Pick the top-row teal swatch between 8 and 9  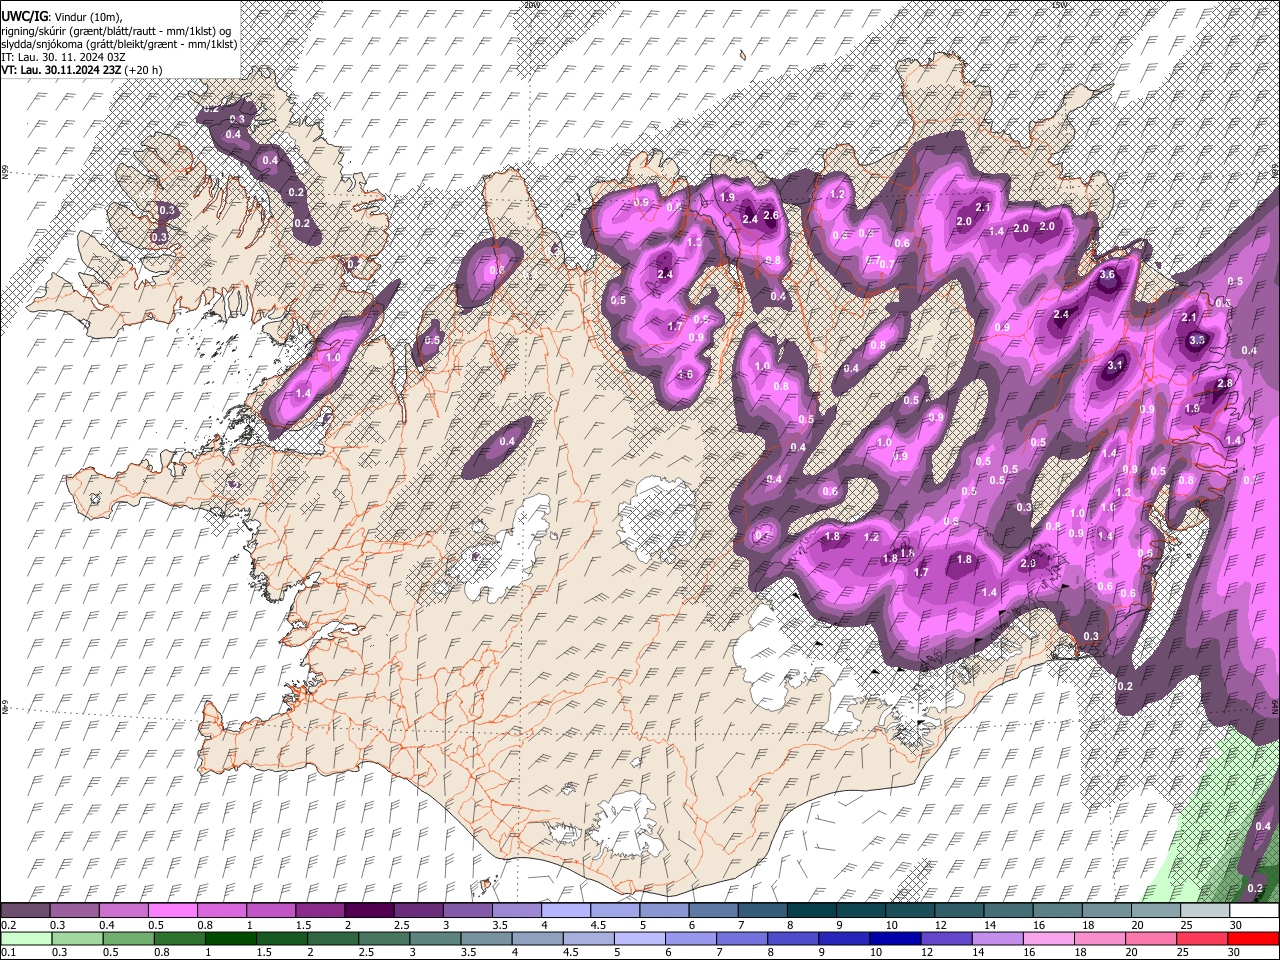point(810,910)
